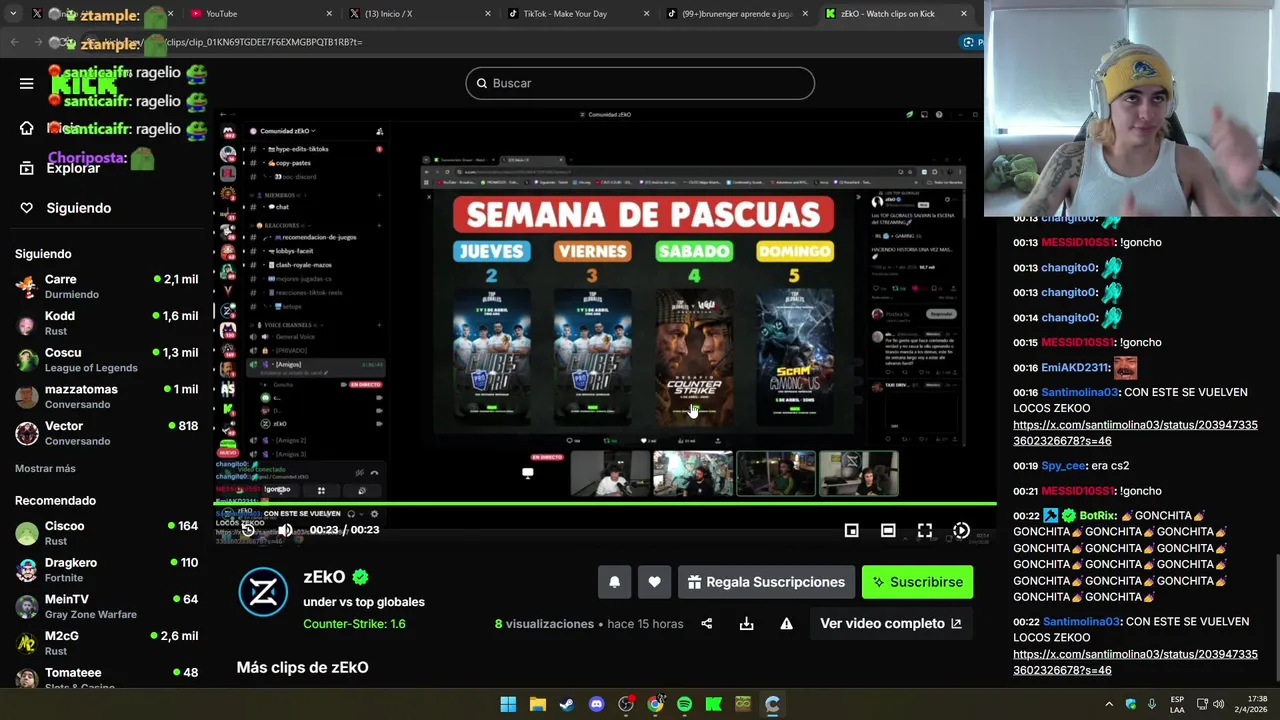Click the green Suscribirse button
Screen dimensions: 1280x720
tap(917, 582)
